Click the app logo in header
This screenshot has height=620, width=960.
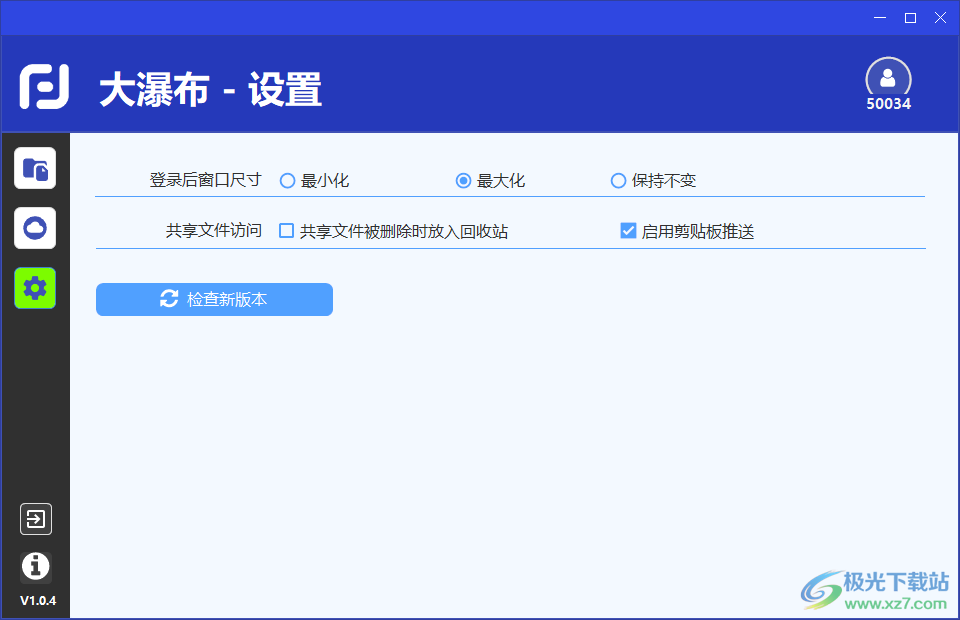click(x=44, y=86)
